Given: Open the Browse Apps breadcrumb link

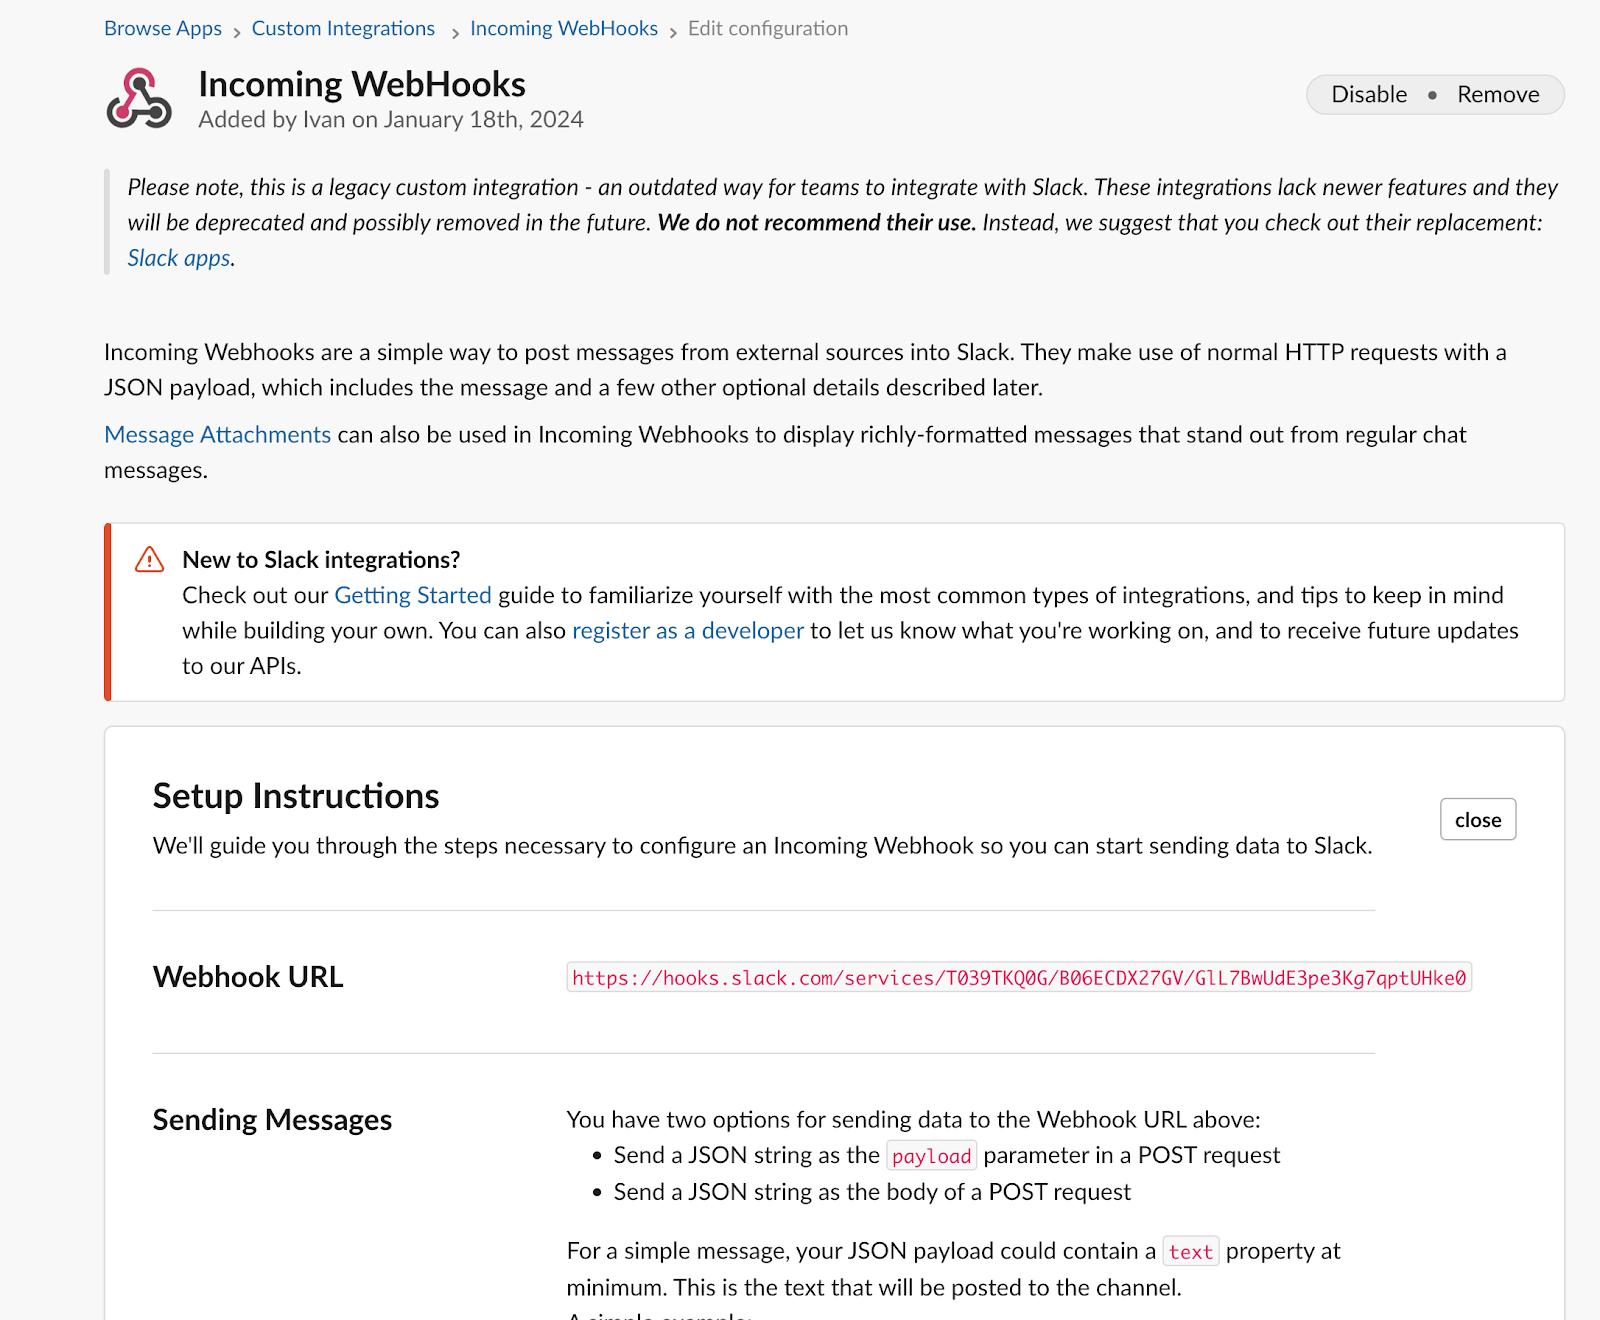Looking at the screenshot, I should (x=163, y=28).
